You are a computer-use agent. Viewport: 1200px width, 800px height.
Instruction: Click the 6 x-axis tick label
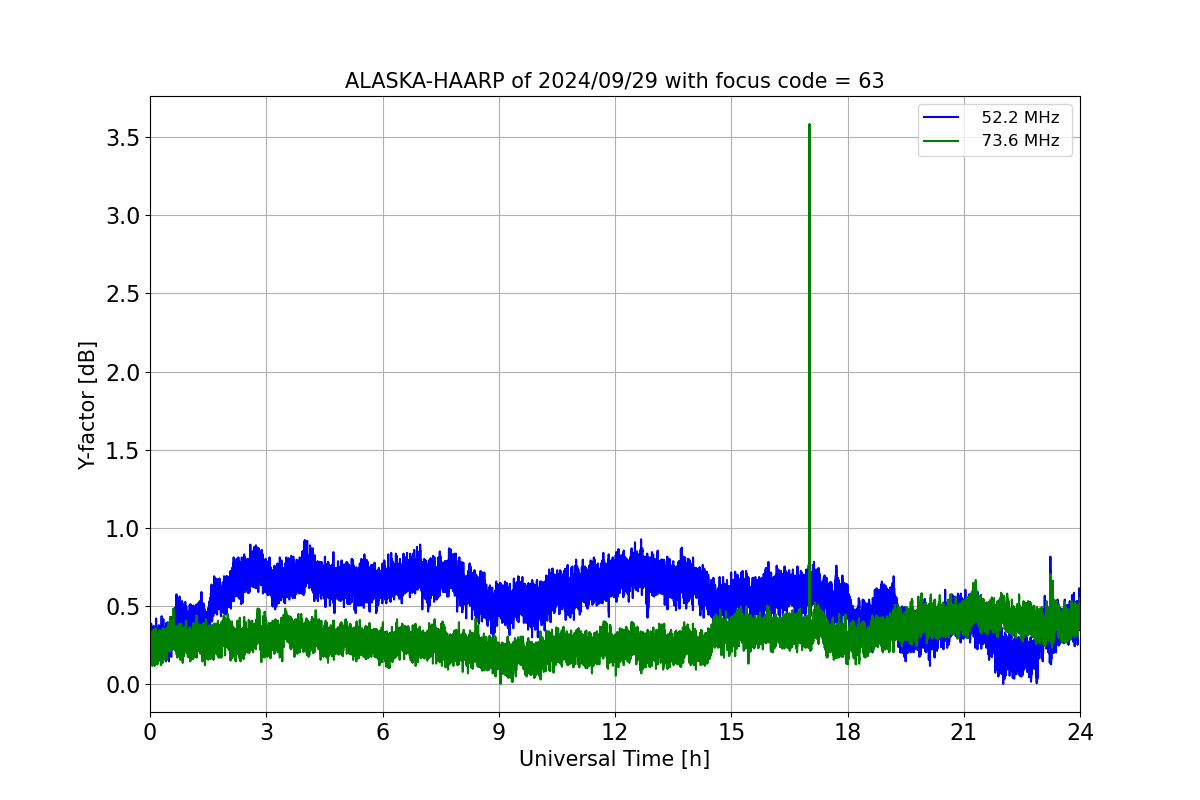[x=383, y=732]
